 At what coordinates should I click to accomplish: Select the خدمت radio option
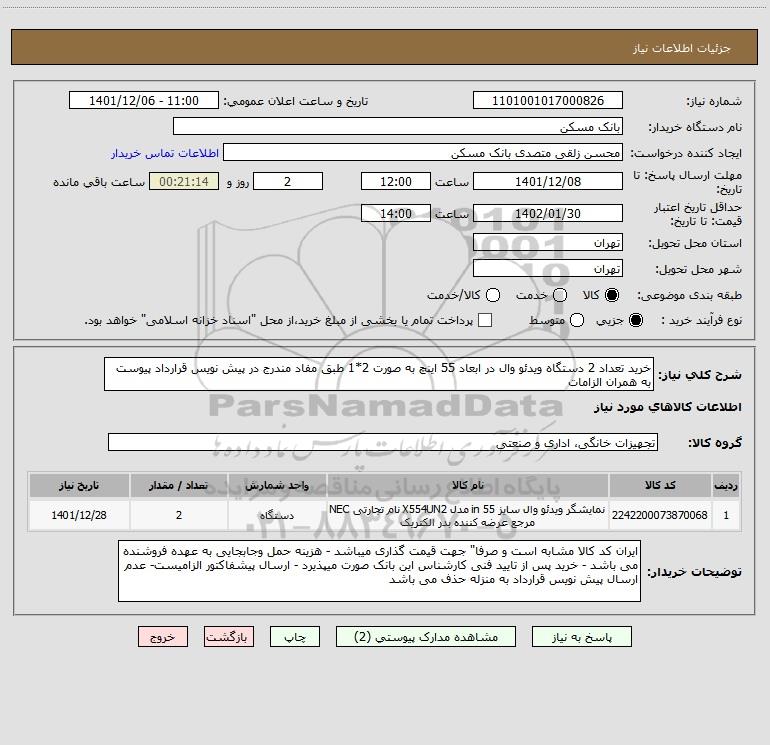pos(559,296)
